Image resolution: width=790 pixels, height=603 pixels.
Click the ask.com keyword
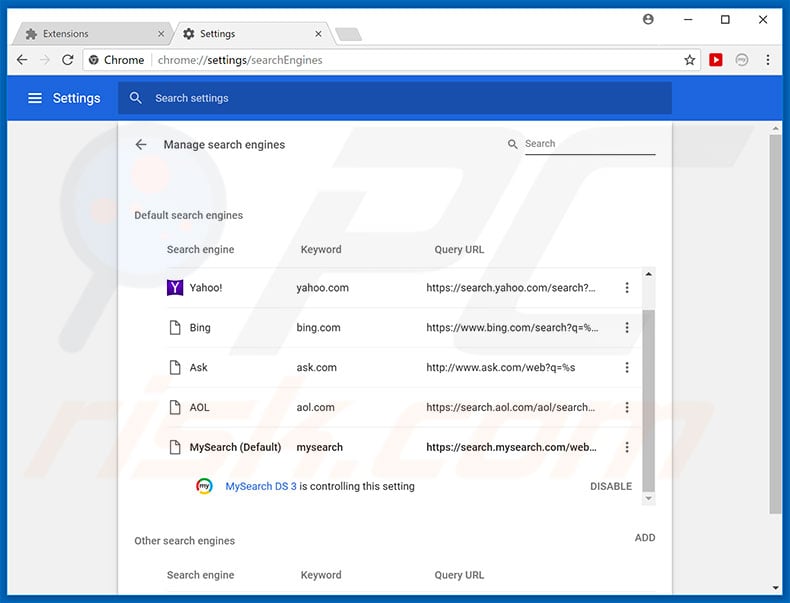click(x=316, y=367)
